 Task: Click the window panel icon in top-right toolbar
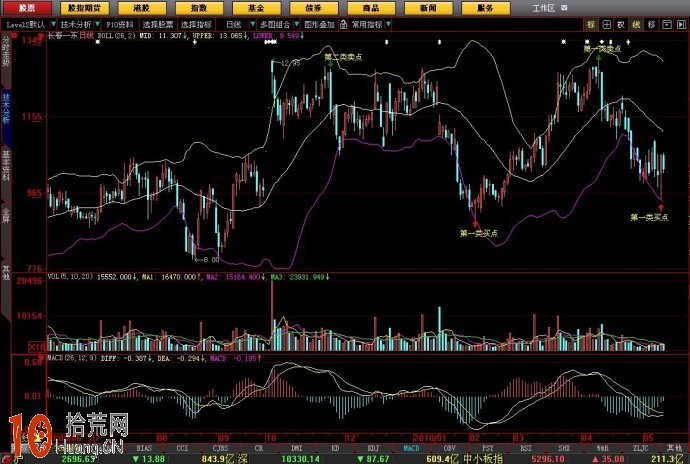pos(667,25)
